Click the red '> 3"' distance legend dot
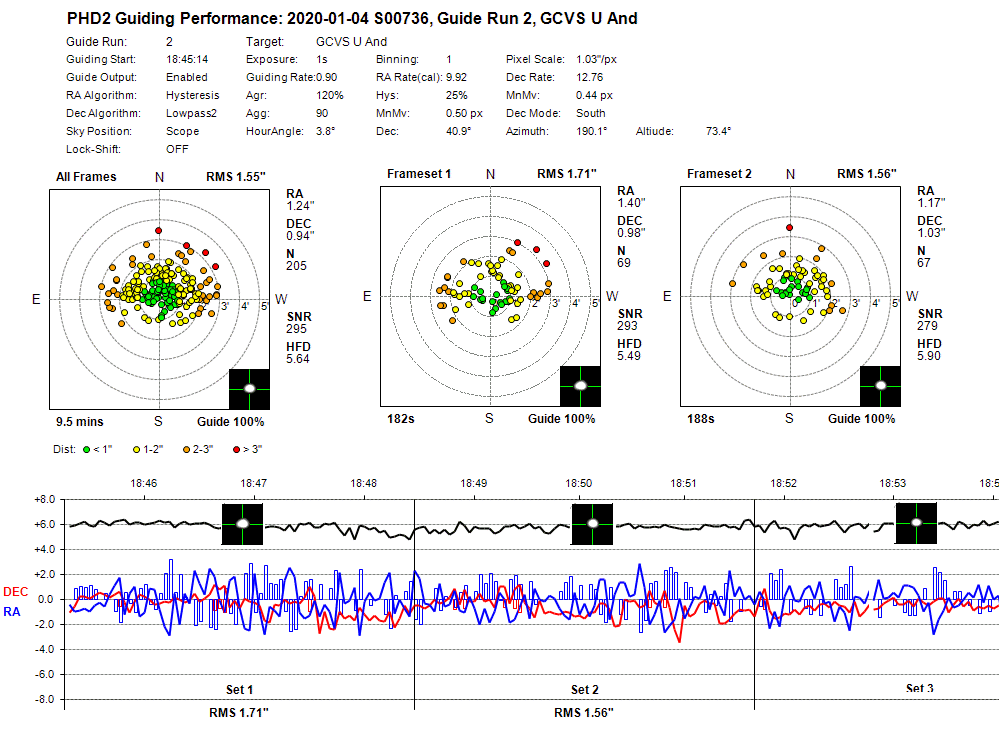Screen dimensions: 999x734 coord(236,450)
